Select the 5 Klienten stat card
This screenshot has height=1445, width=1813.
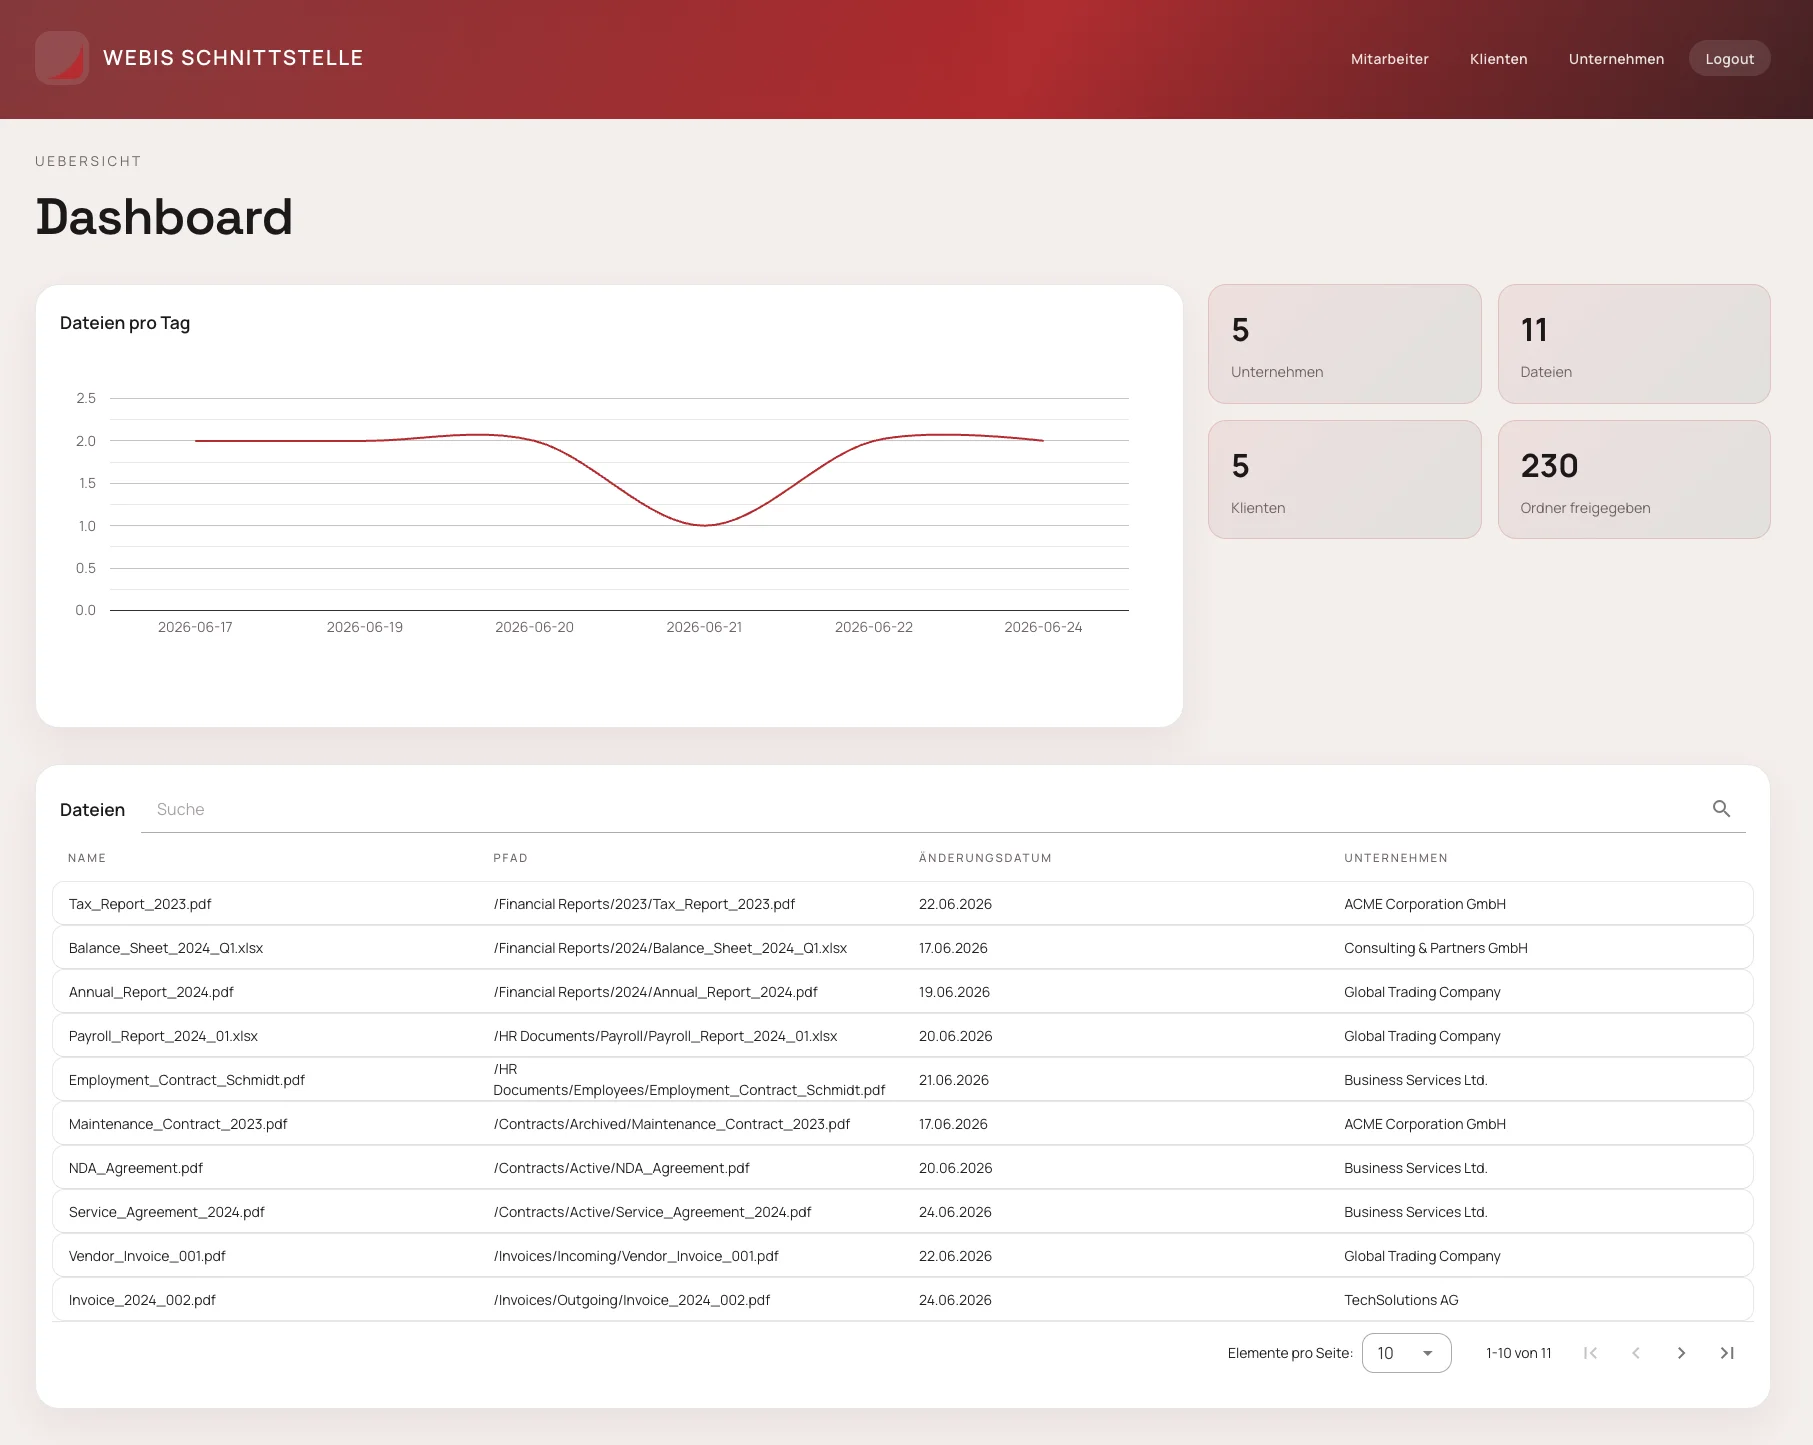(x=1344, y=480)
